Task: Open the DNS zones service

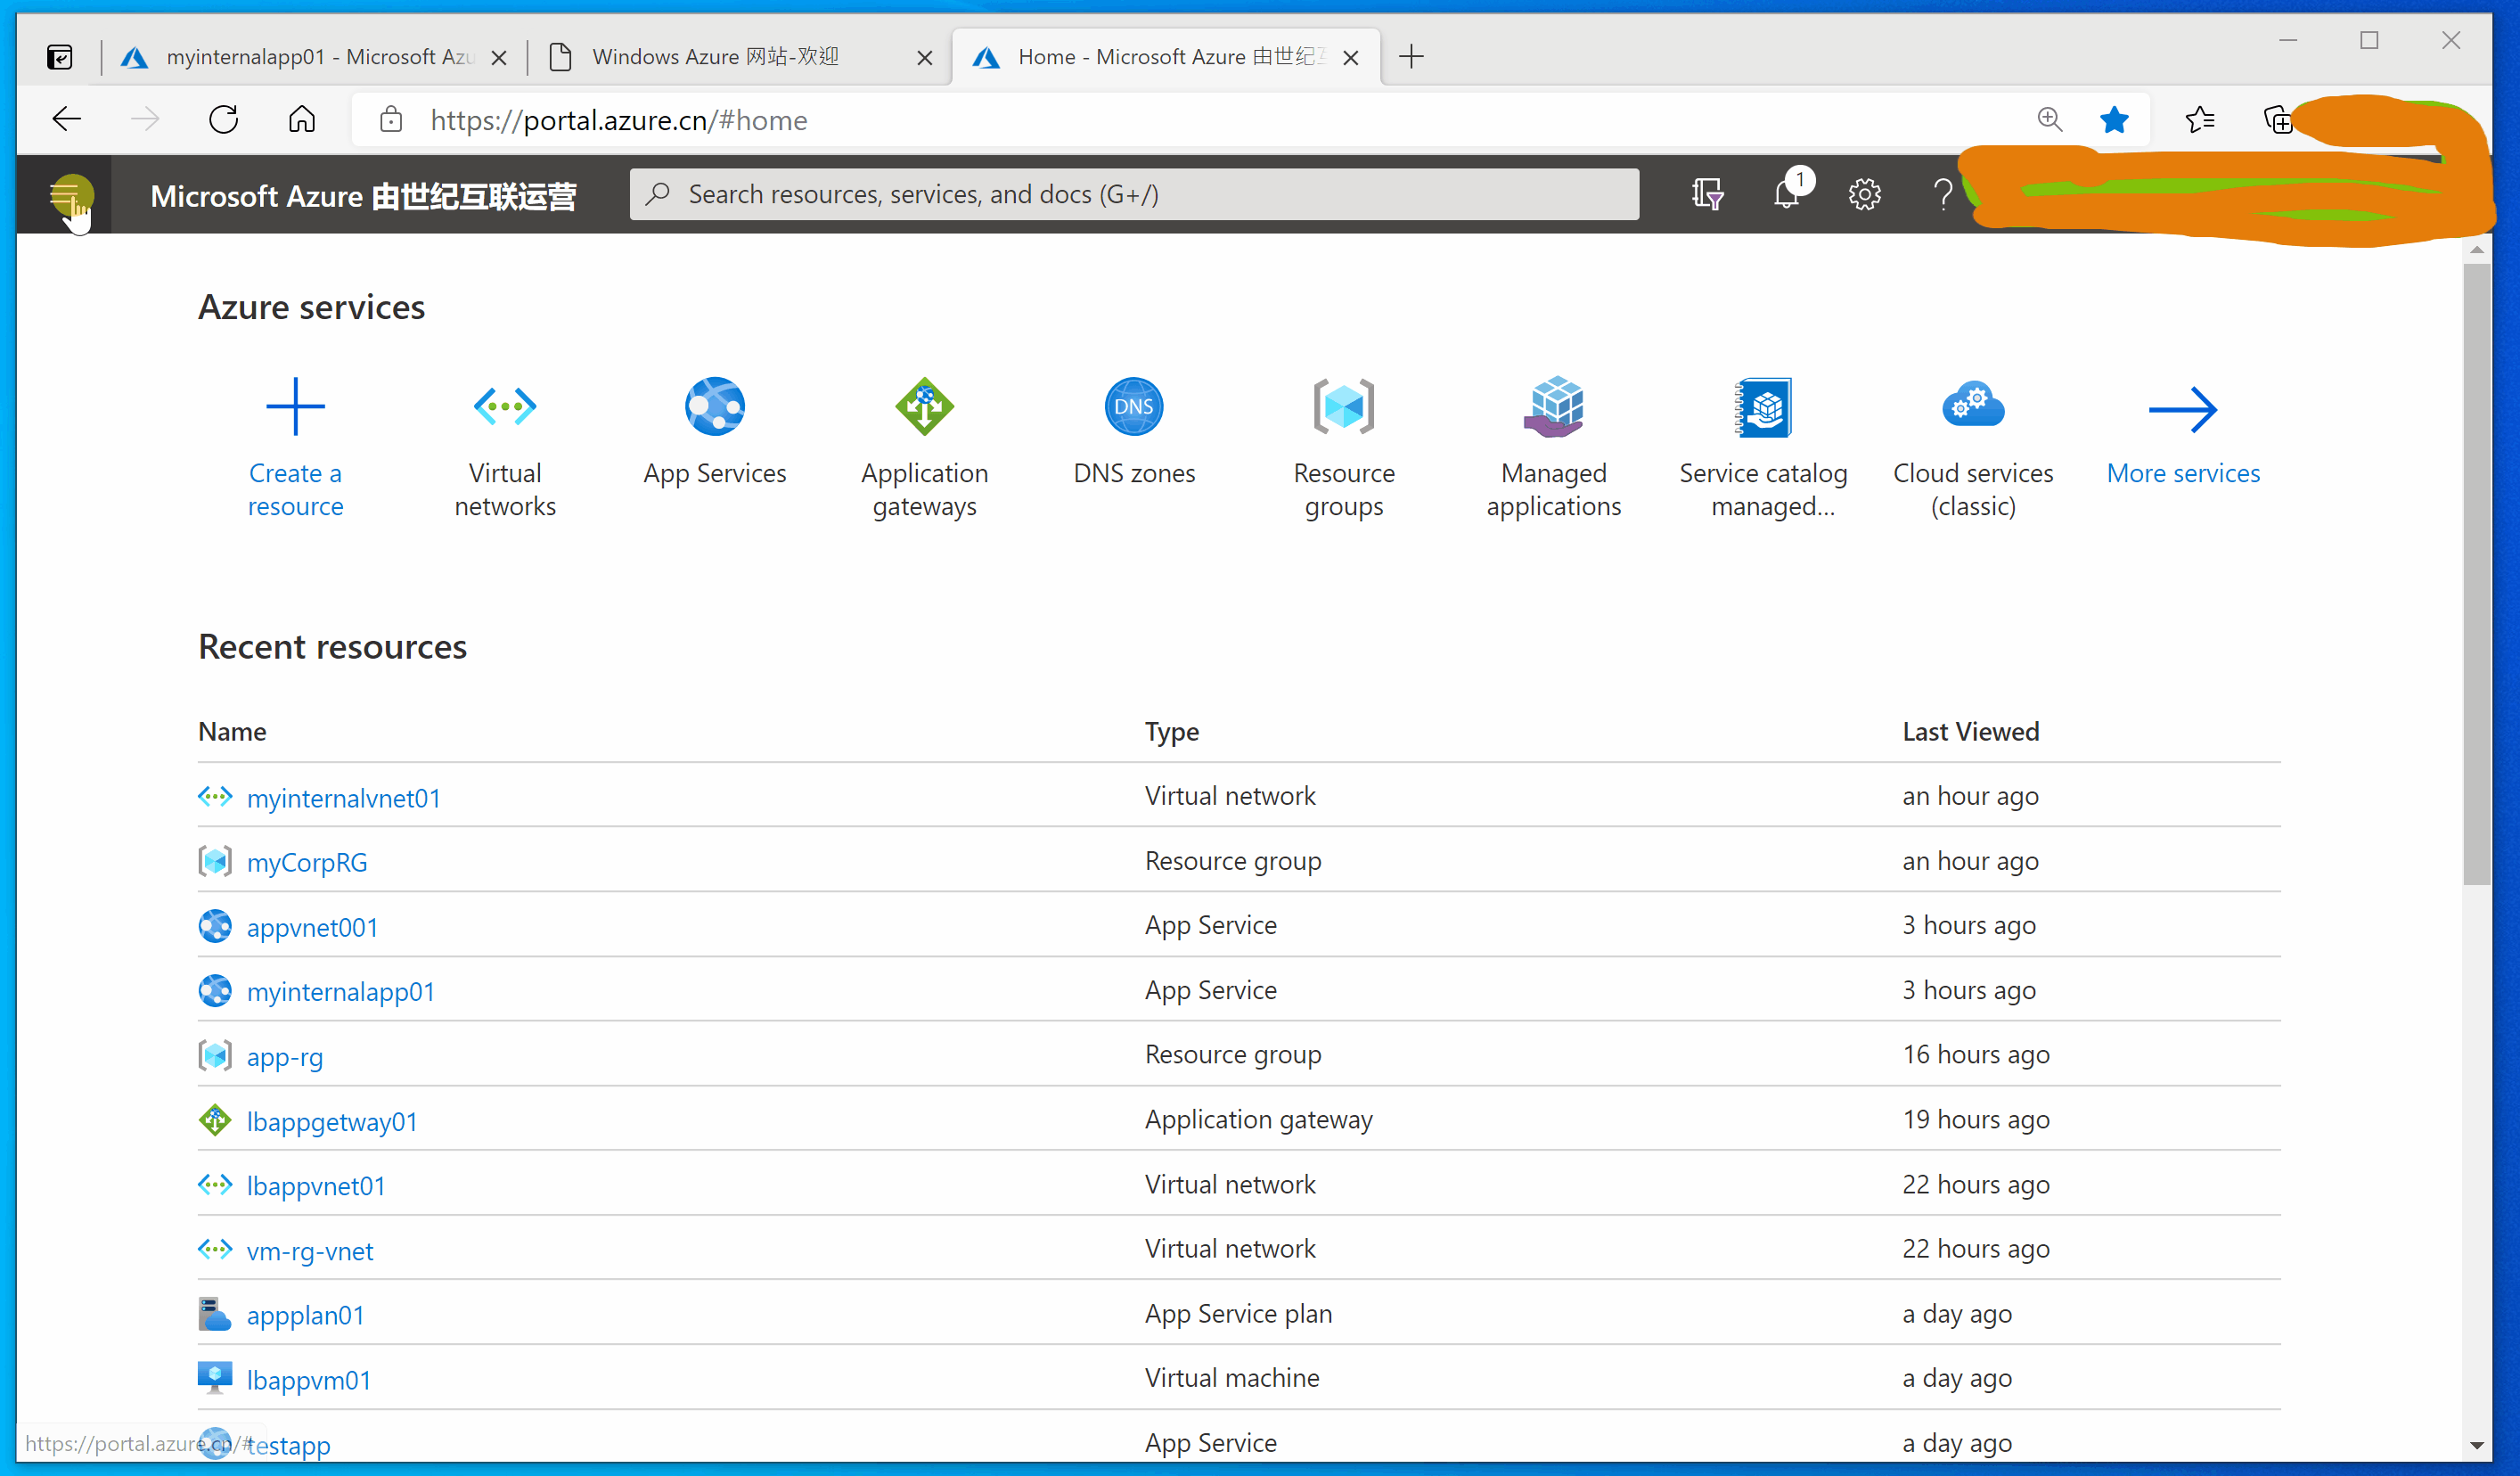Action: (1133, 407)
